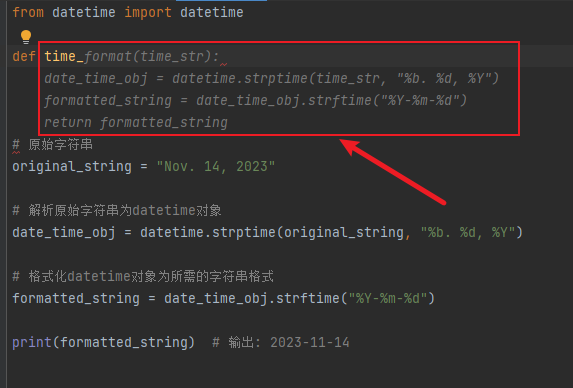This screenshot has width=573, height=388.
Task: Click the 'def' keyword
Action: [x=24, y=56]
